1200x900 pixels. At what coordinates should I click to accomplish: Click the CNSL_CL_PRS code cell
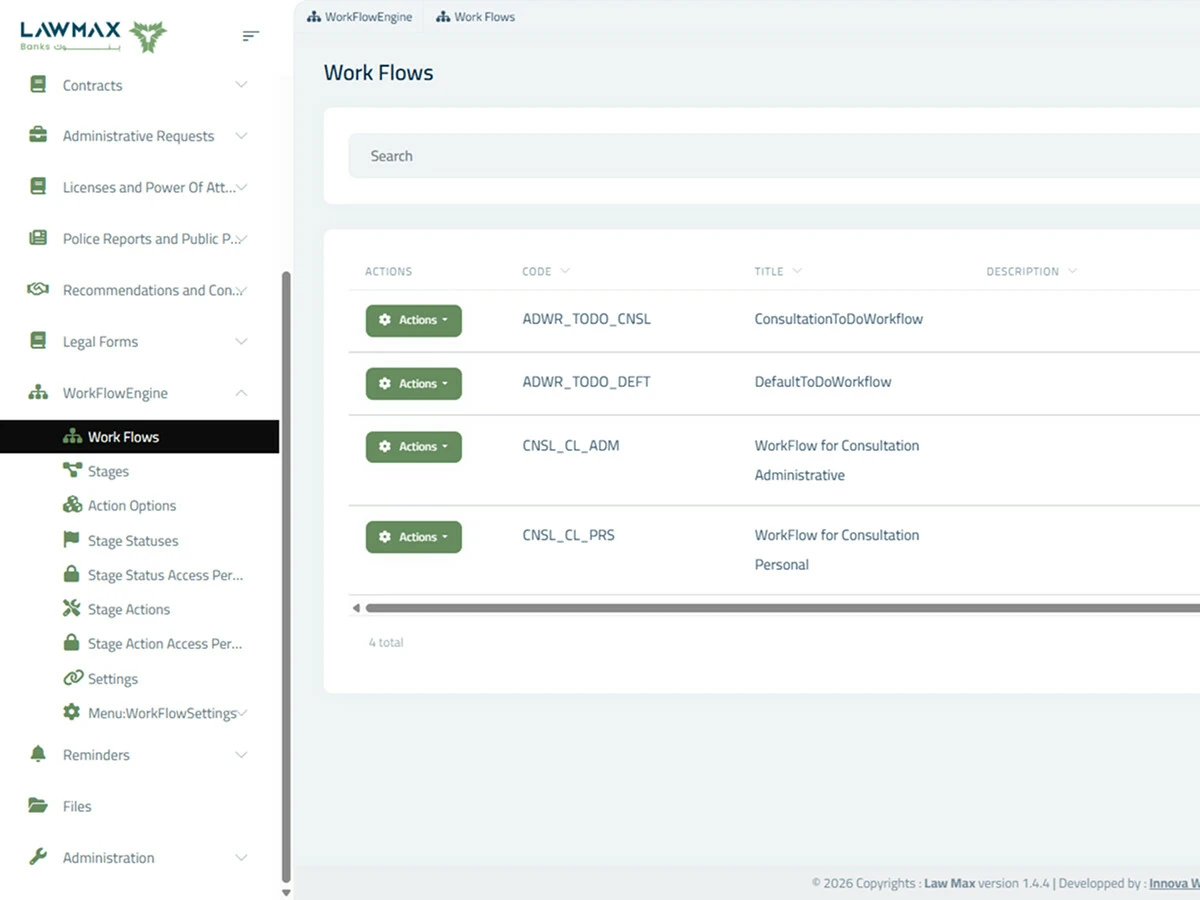pyautogui.click(x=568, y=535)
